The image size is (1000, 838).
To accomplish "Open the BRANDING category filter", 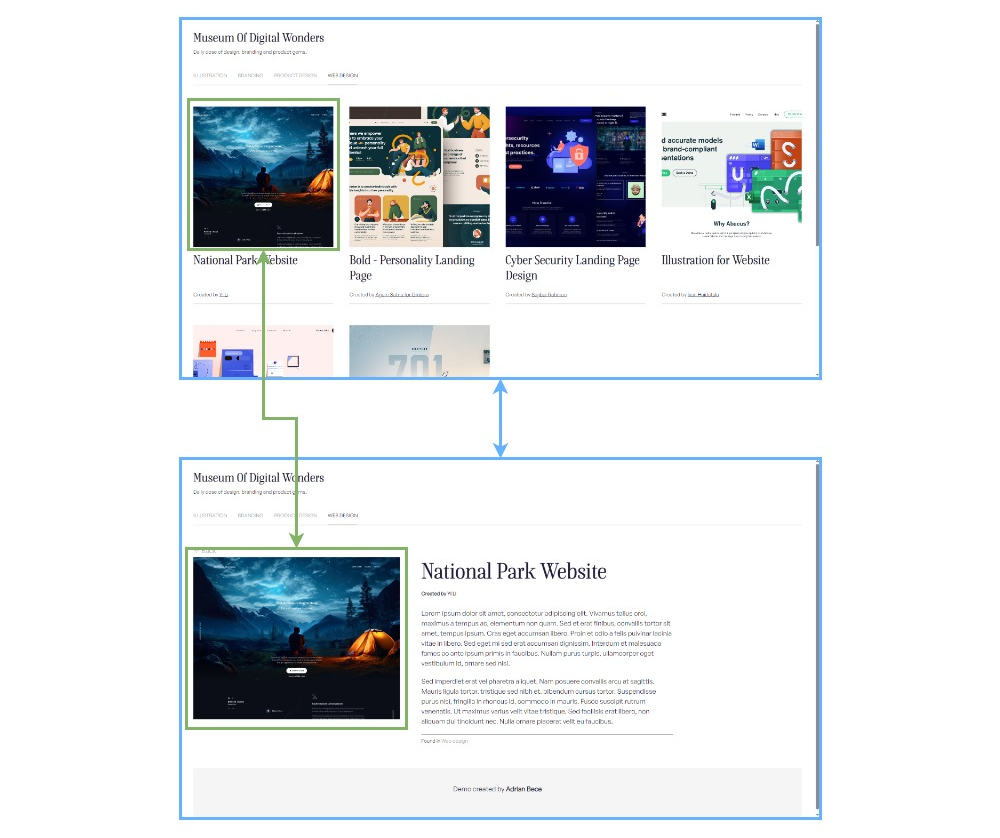I will (250, 75).
